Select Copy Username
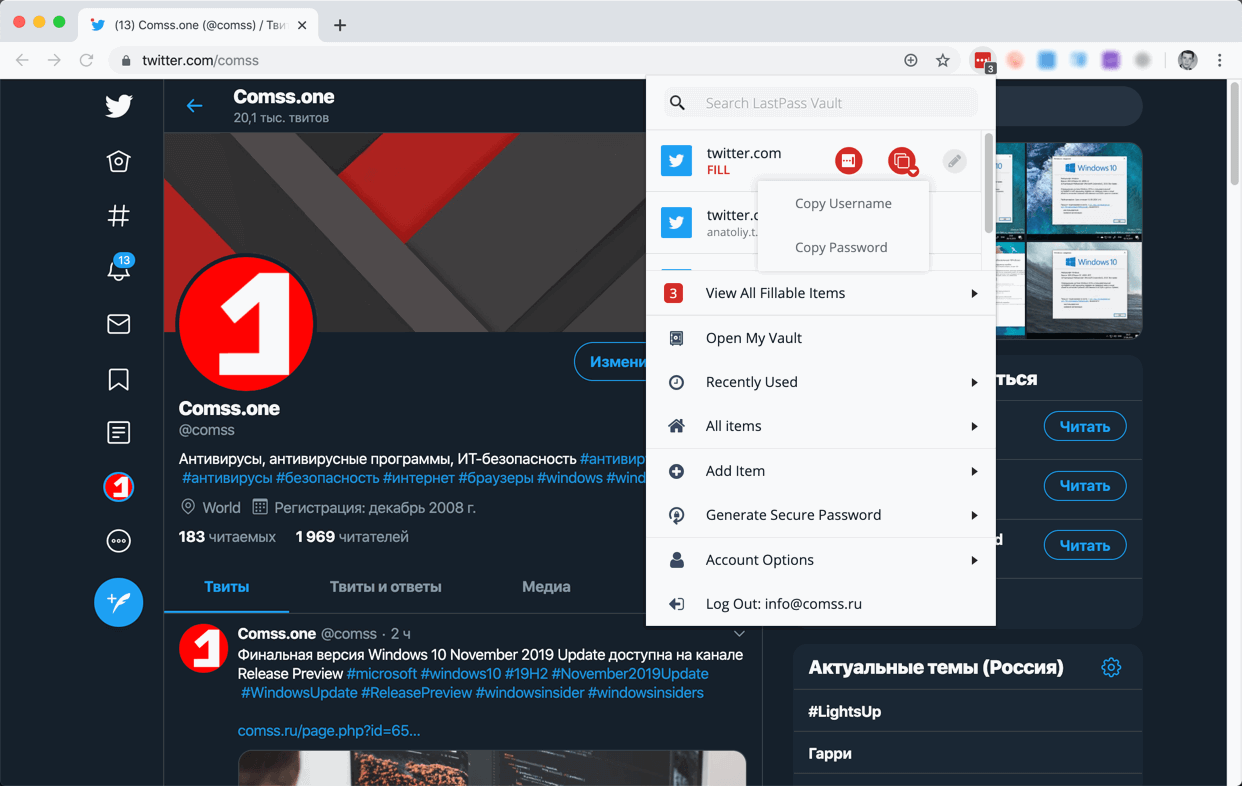The image size is (1242, 786). pyautogui.click(x=843, y=203)
